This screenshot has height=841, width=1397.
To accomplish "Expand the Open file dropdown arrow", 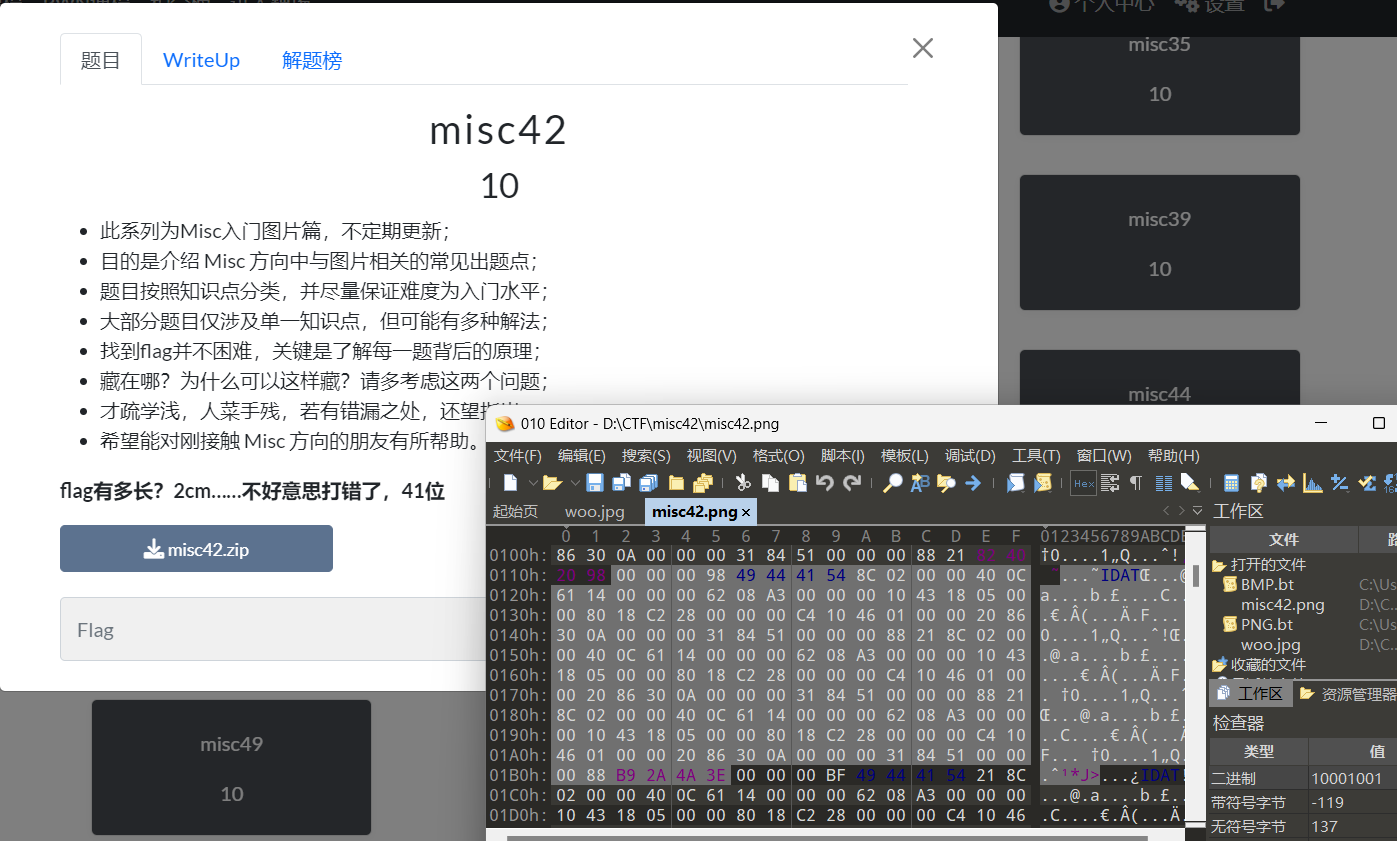I will pyautogui.click(x=575, y=483).
